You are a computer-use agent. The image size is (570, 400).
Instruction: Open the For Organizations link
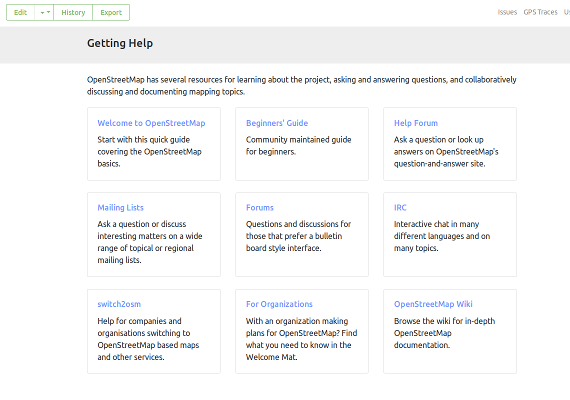pyautogui.click(x=279, y=304)
